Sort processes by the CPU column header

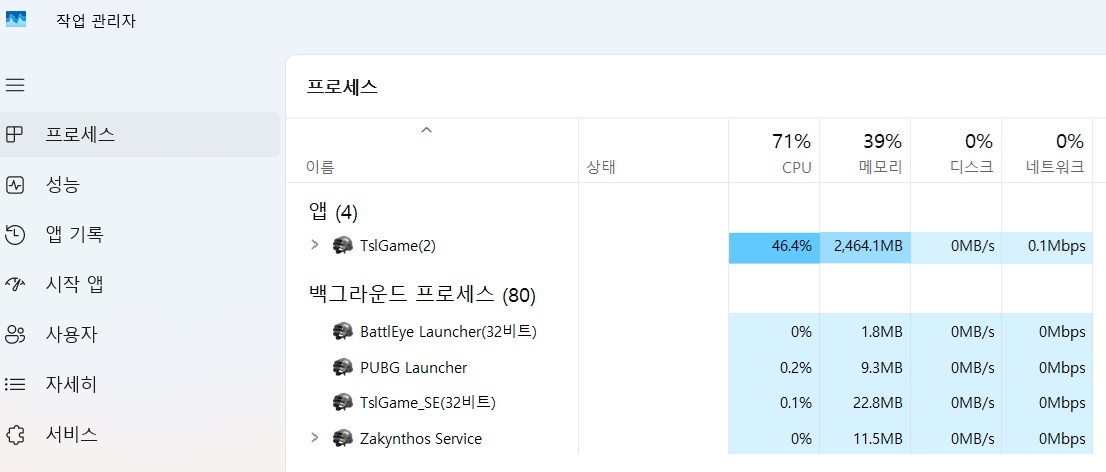pos(774,150)
